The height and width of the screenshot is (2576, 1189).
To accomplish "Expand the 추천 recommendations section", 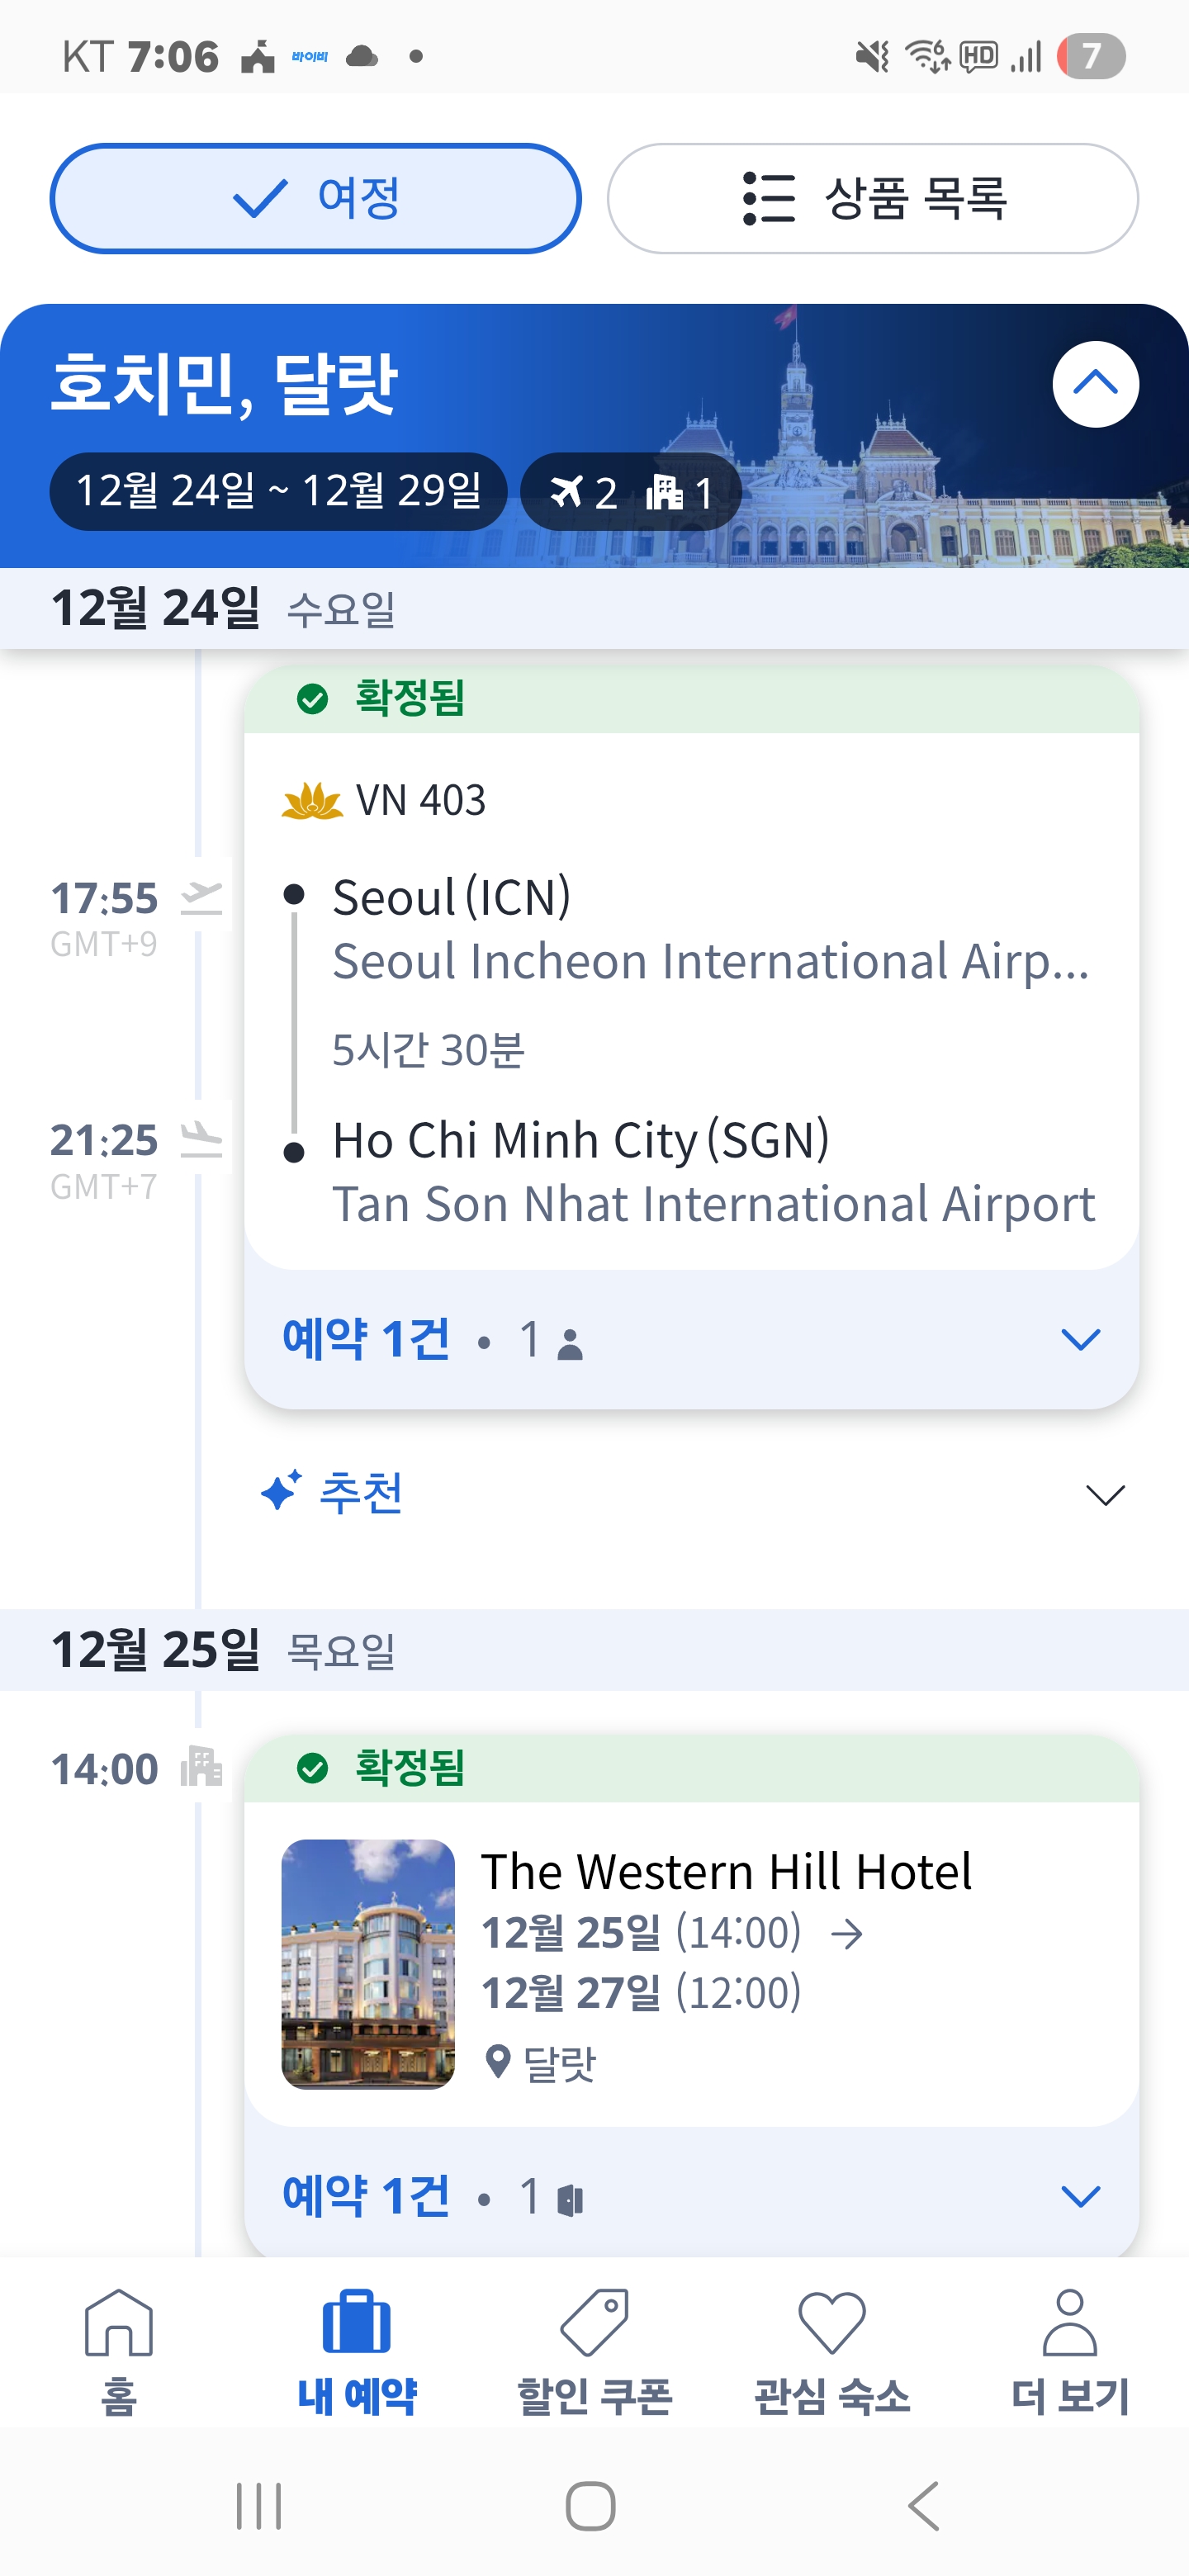I will (1104, 1495).
